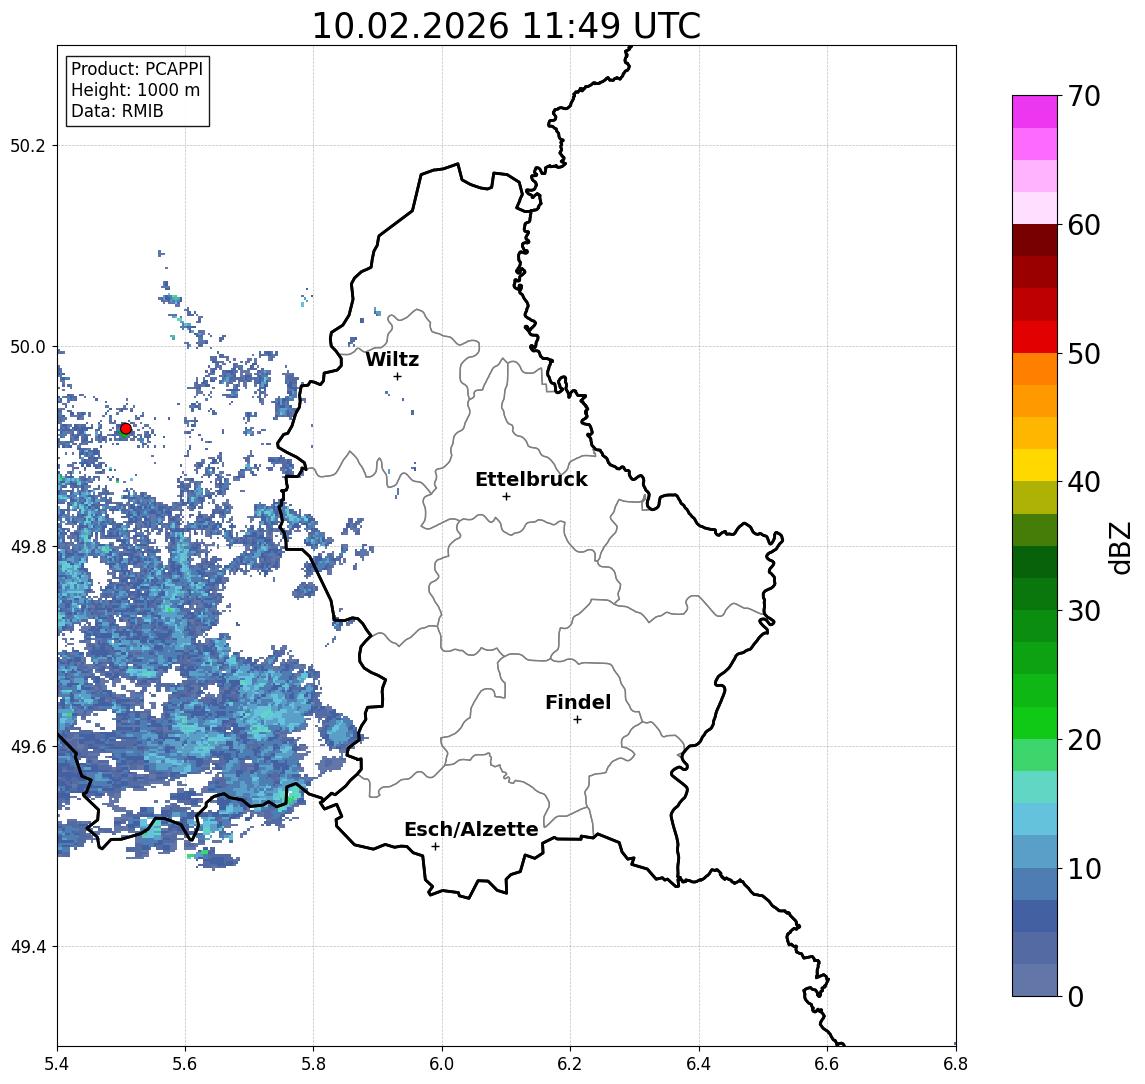Click the colorbar tick label 50
This screenshot has width=1145, height=1084.
pos(1084,354)
